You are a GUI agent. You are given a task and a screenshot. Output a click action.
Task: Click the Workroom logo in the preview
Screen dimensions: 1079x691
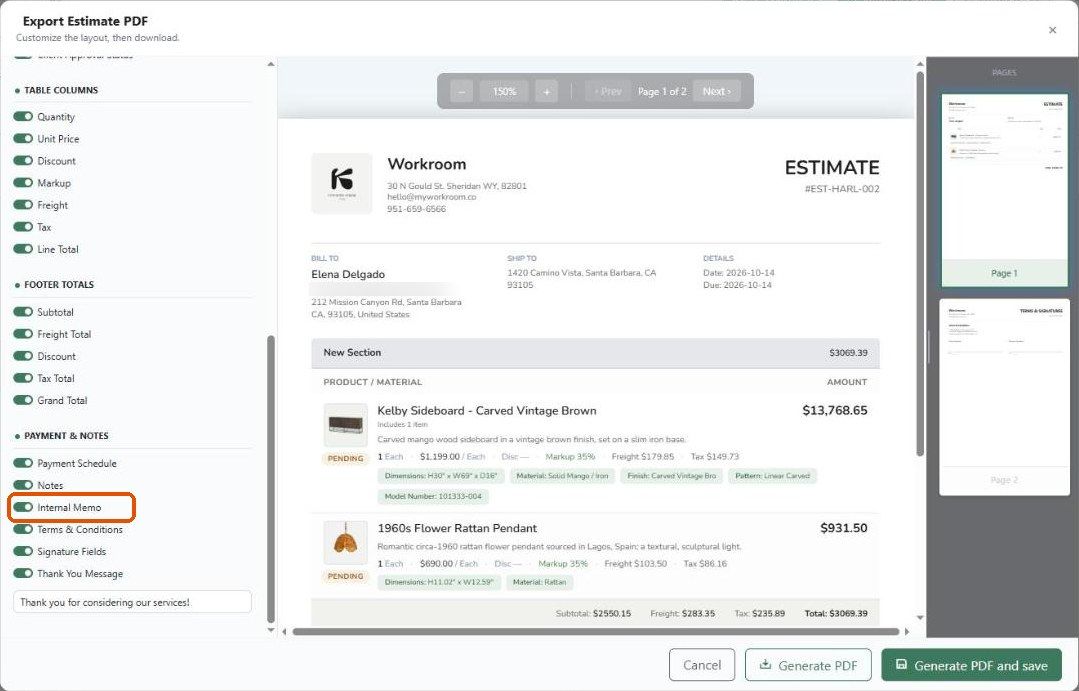pos(342,183)
